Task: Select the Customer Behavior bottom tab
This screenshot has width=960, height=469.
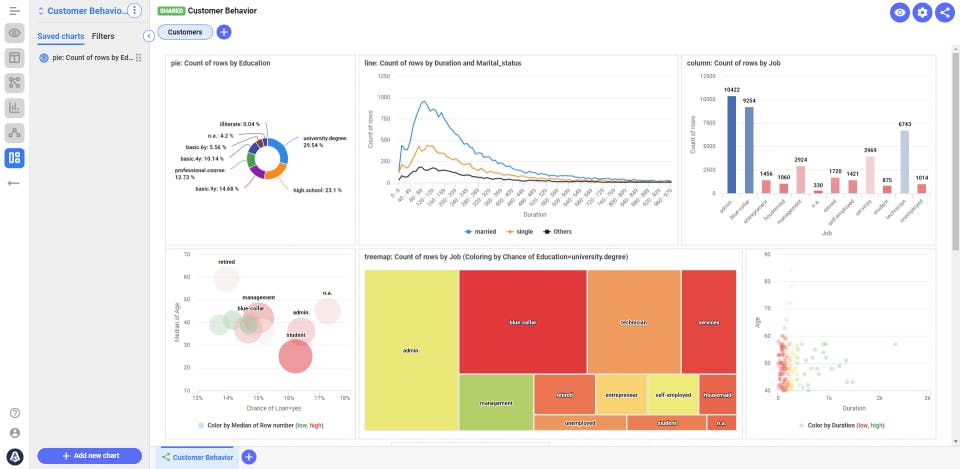Action: click(198, 457)
